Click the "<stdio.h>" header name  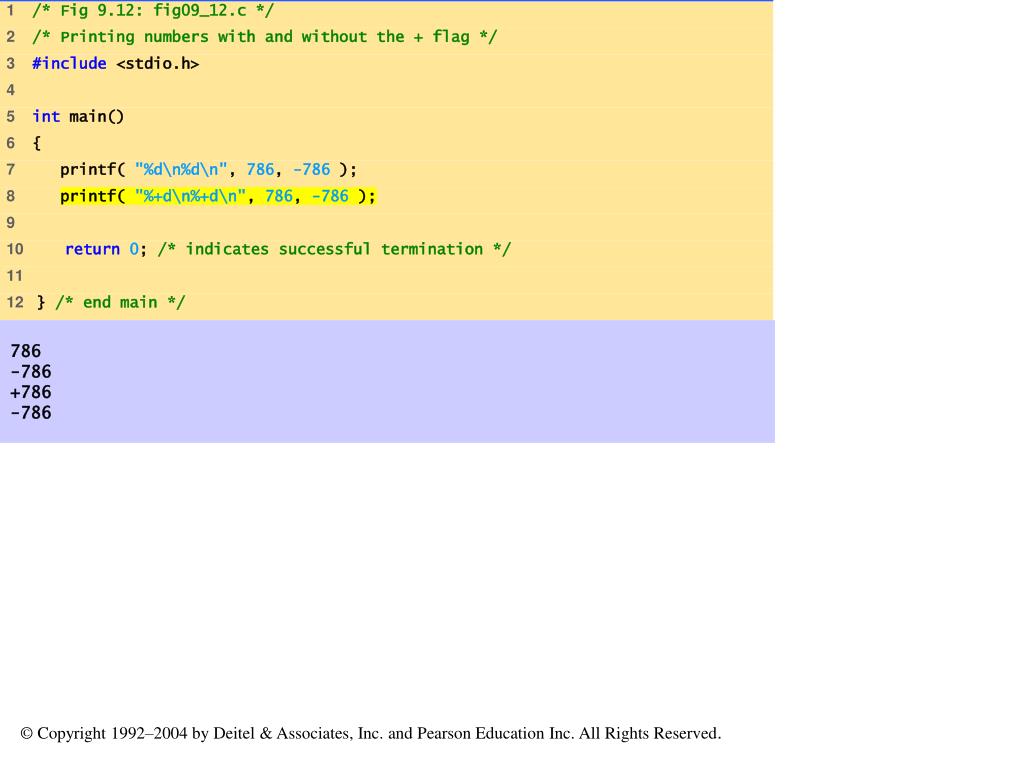pos(157,63)
